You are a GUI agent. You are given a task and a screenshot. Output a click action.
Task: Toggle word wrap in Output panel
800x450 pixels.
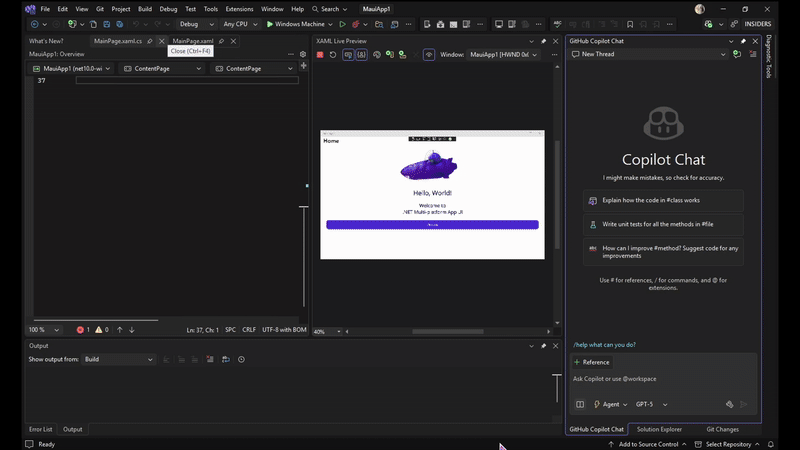coord(226,359)
